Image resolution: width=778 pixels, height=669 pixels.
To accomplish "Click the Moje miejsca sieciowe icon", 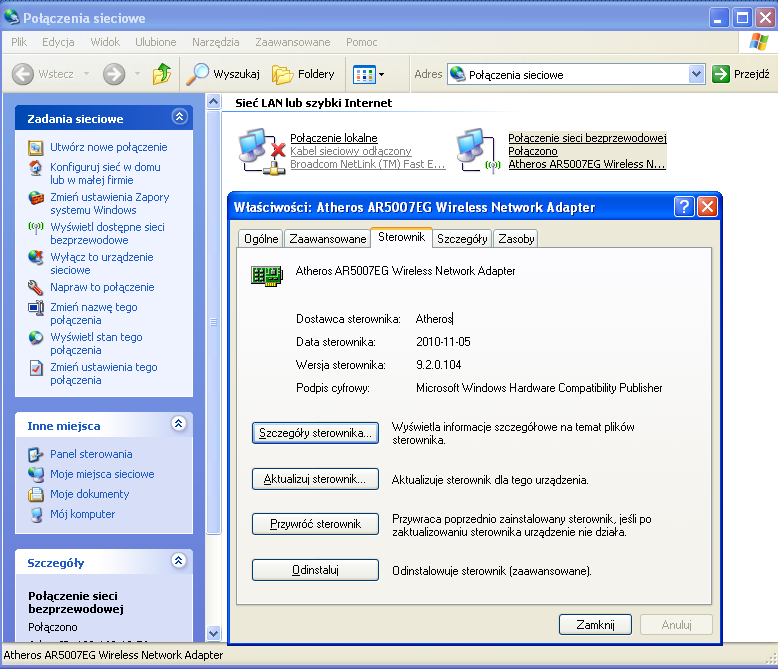I will pyautogui.click(x=36, y=474).
